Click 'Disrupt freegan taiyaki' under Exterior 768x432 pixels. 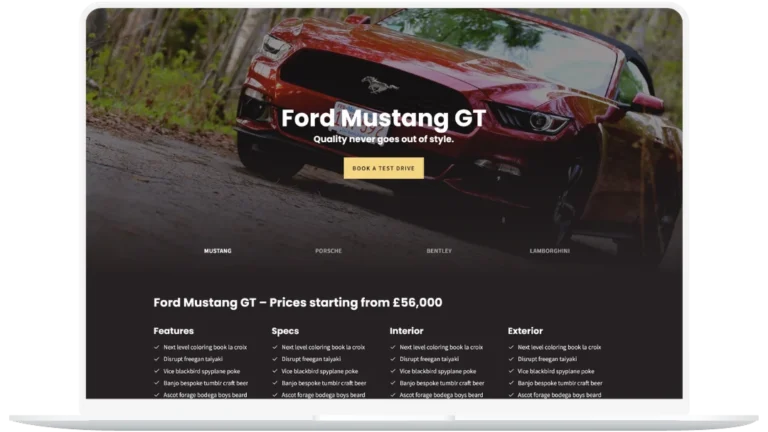(x=547, y=359)
